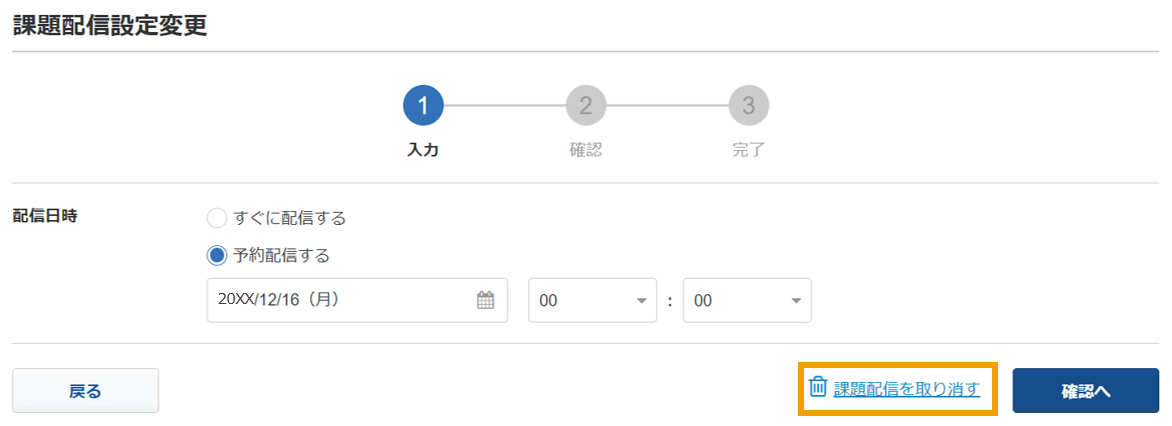Select step 2 circle in progress indicator

coord(586,105)
